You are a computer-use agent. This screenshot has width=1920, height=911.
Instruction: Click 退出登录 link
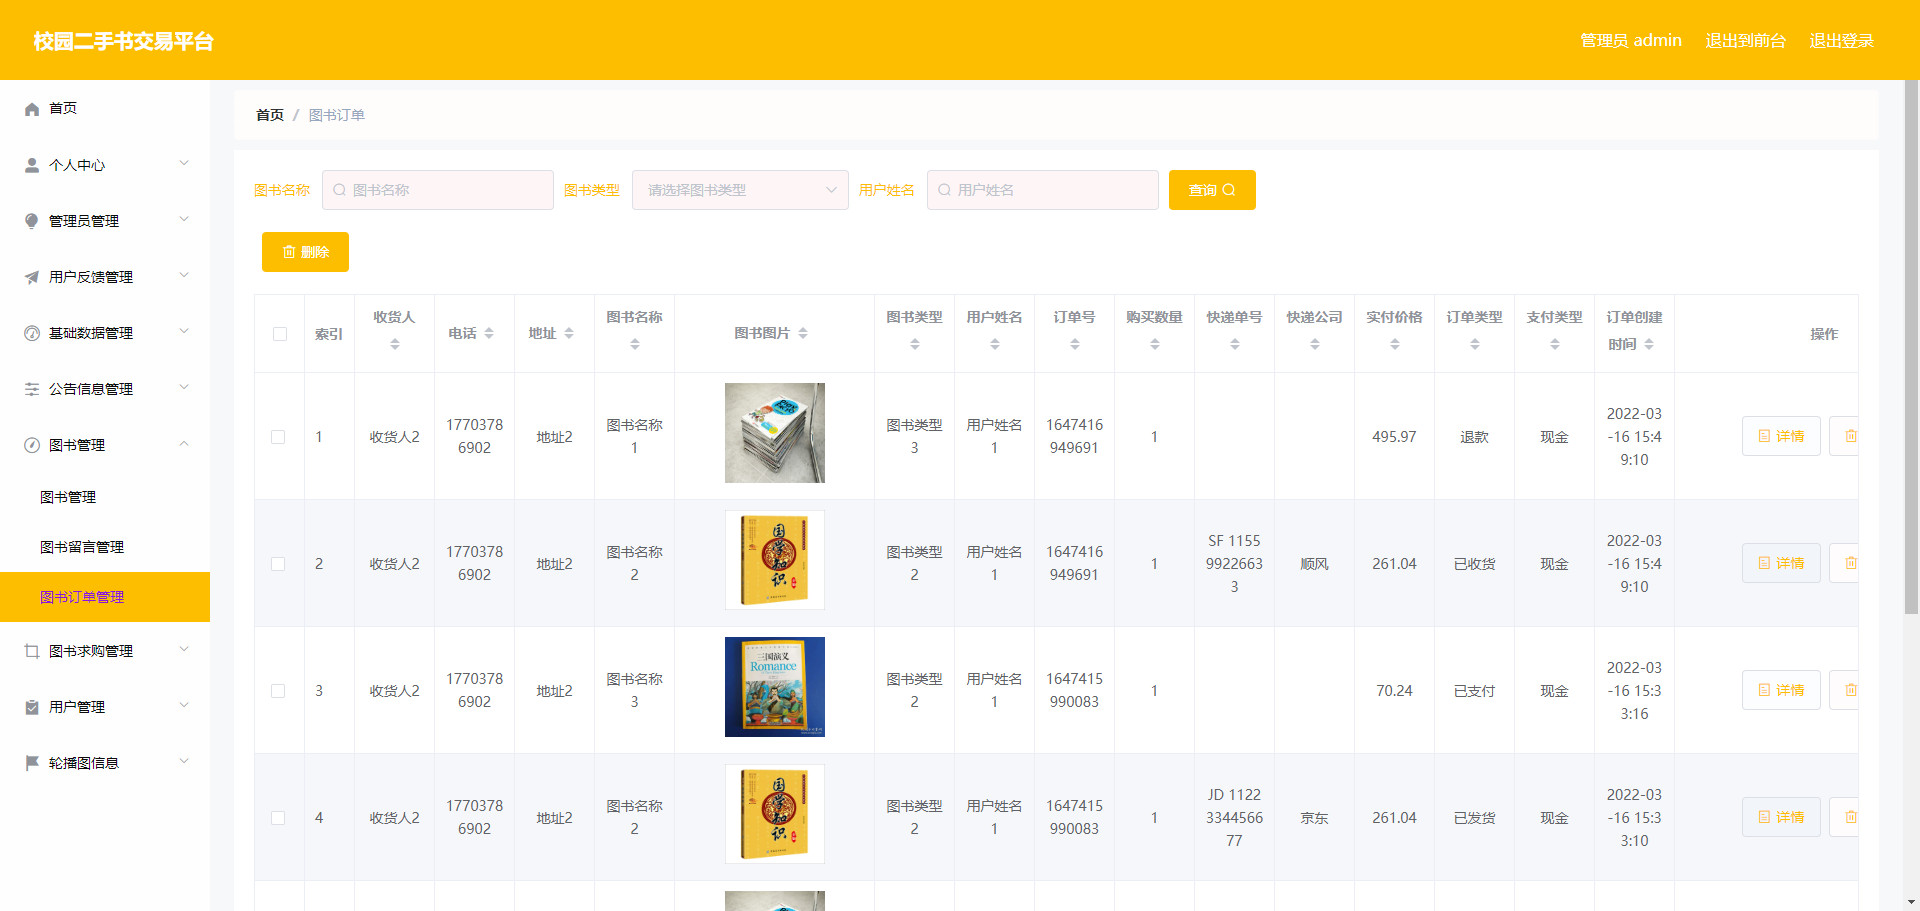point(1841,40)
